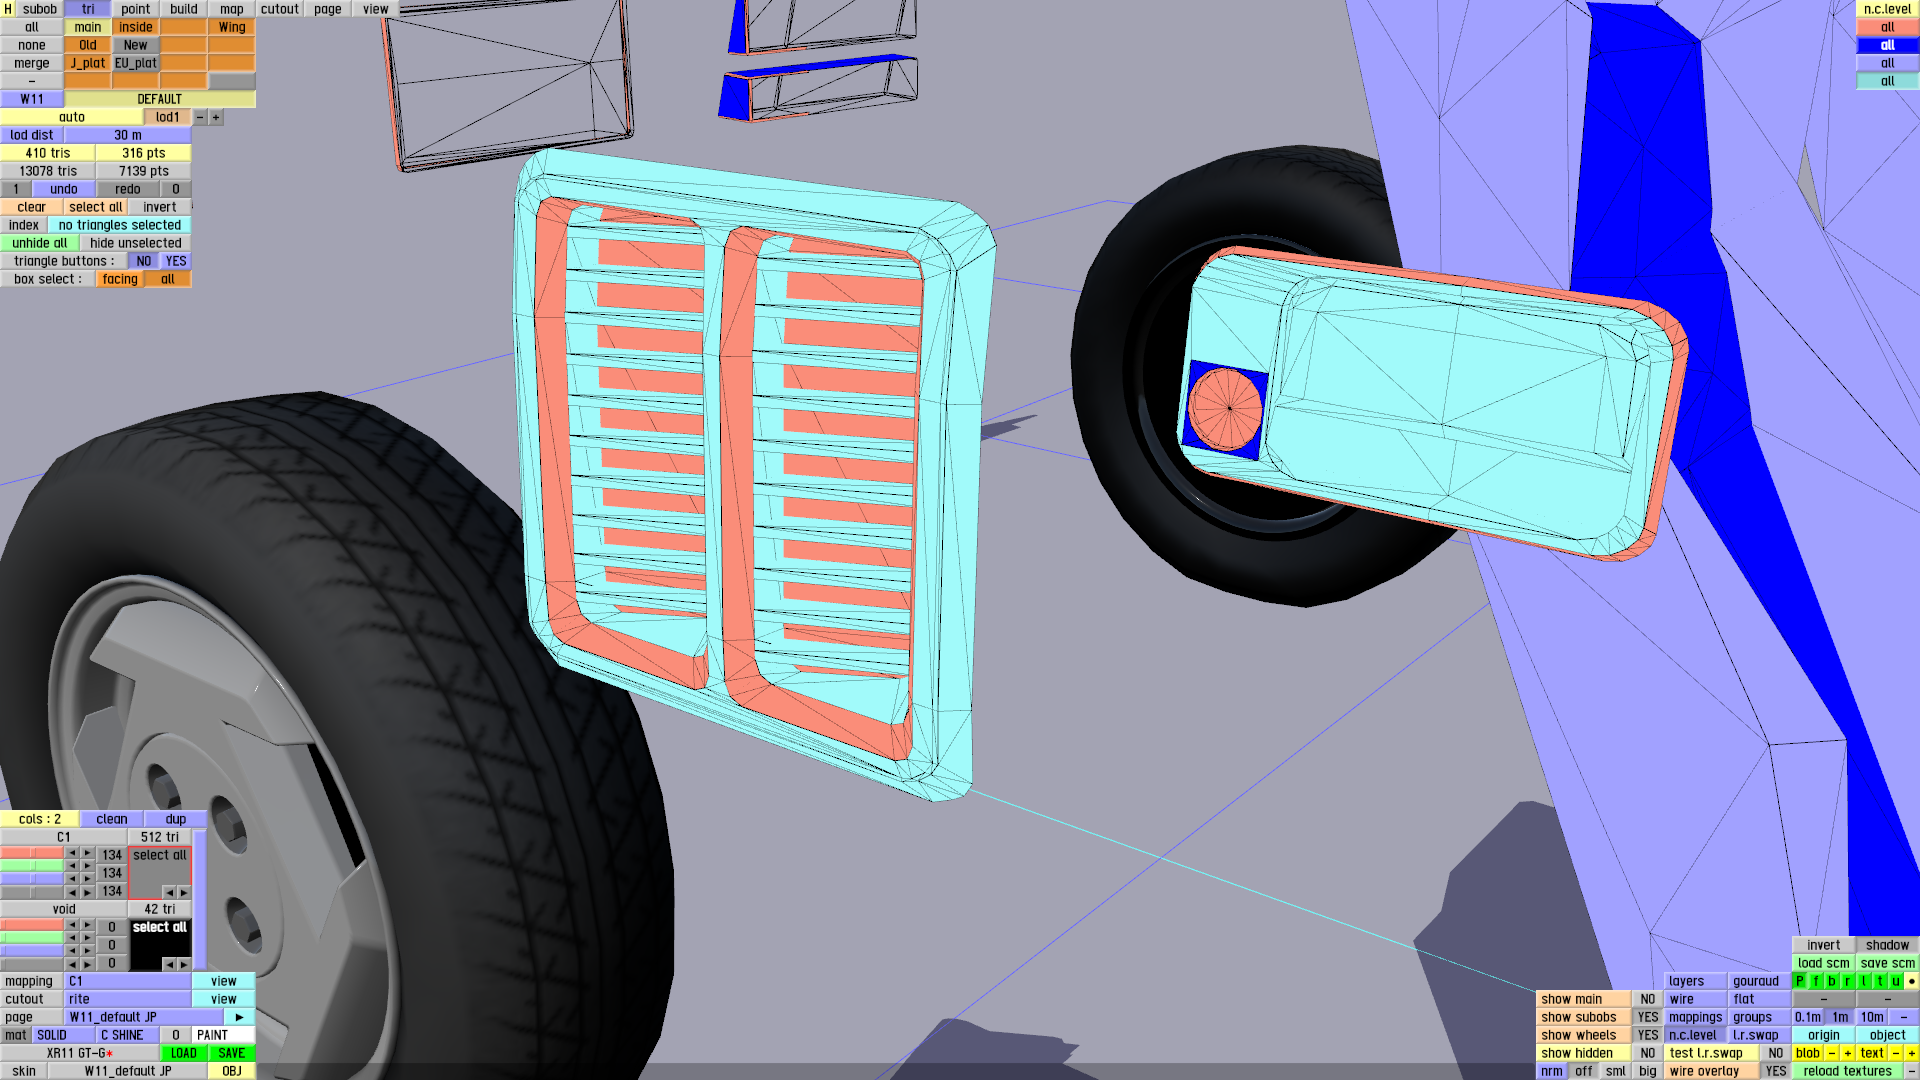Image resolution: width=1920 pixels, height=1080 pixels.
Task: Open the cutout tab
Action: click(x=280, y=9)
